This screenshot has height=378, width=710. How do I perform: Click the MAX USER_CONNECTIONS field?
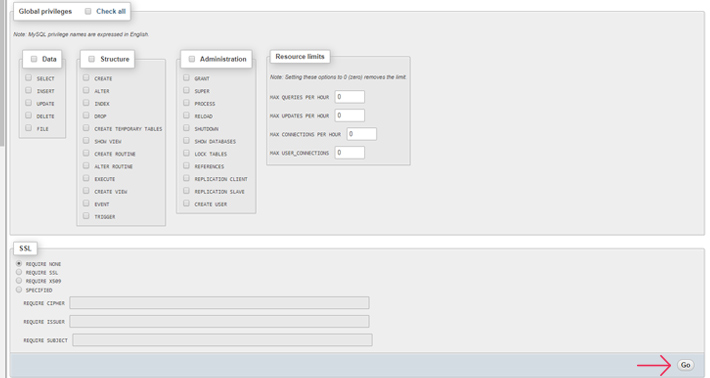pos(350,153)
